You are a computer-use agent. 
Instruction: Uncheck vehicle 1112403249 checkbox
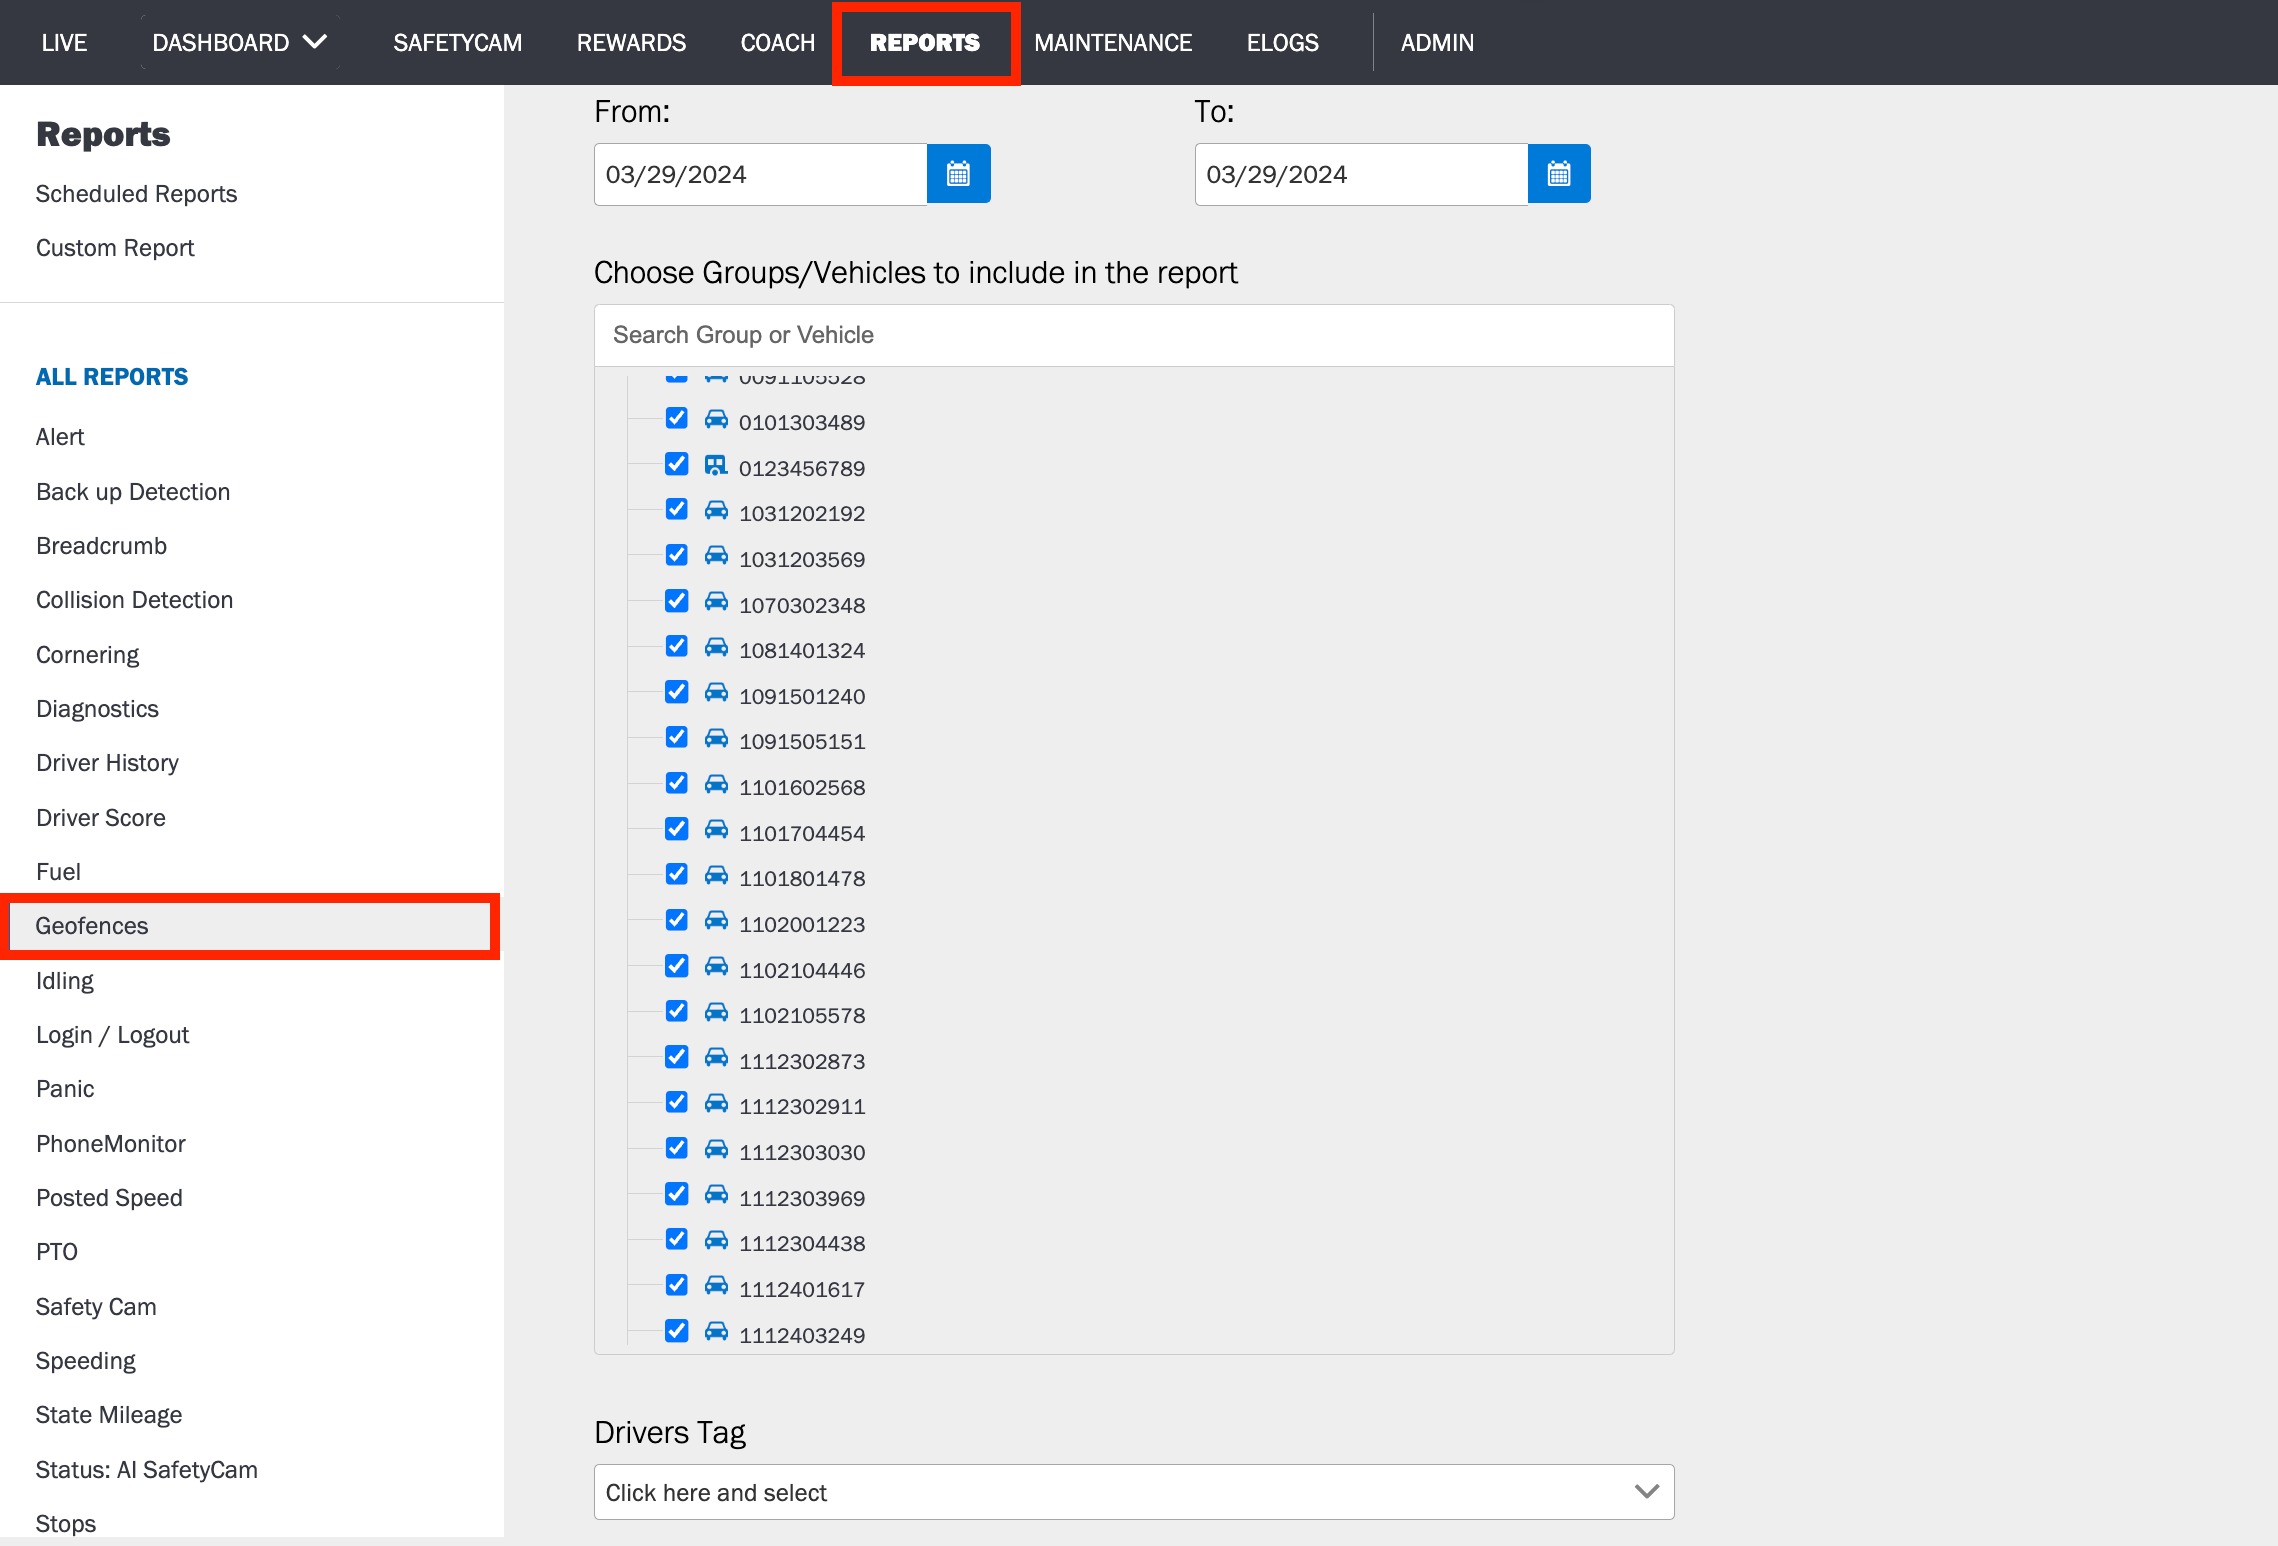click(677, 1331)
